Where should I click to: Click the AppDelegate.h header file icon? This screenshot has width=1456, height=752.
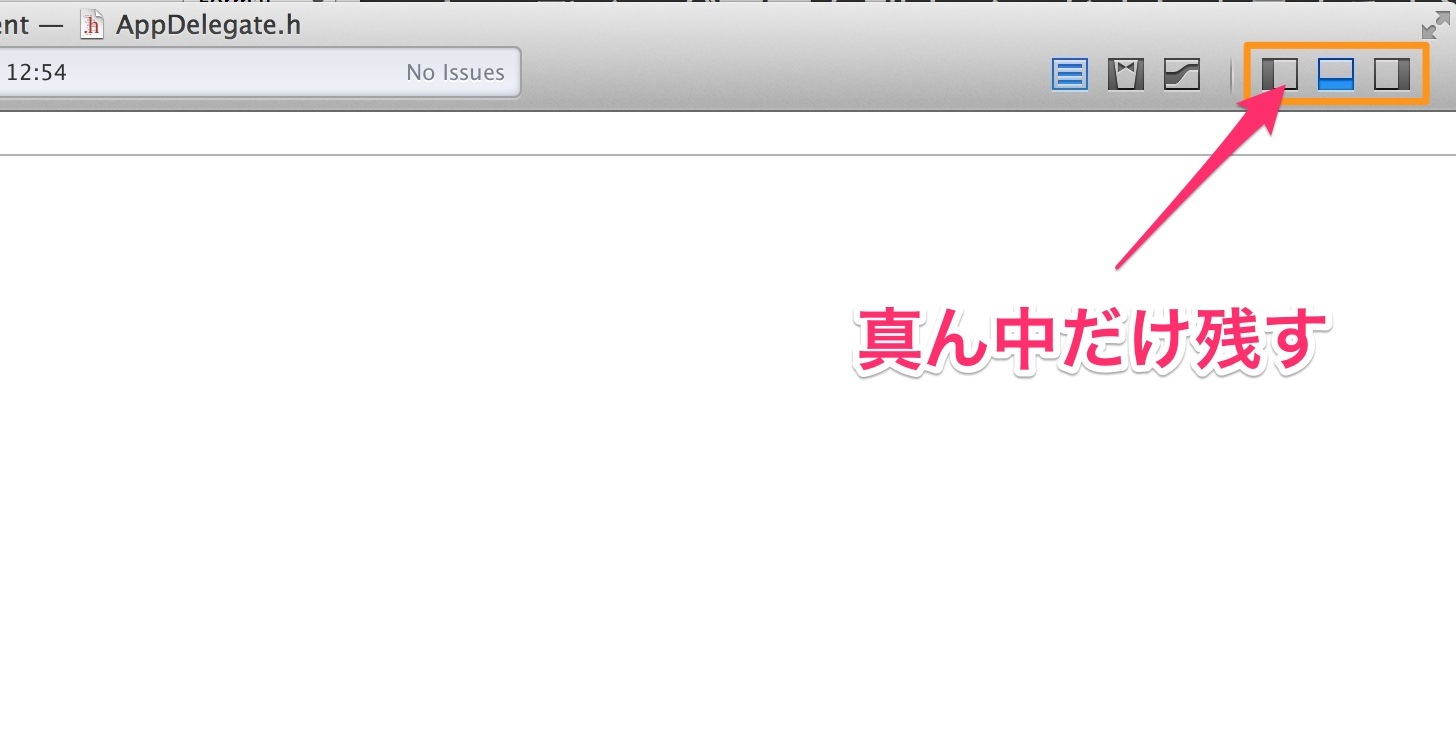pos(92,25)
